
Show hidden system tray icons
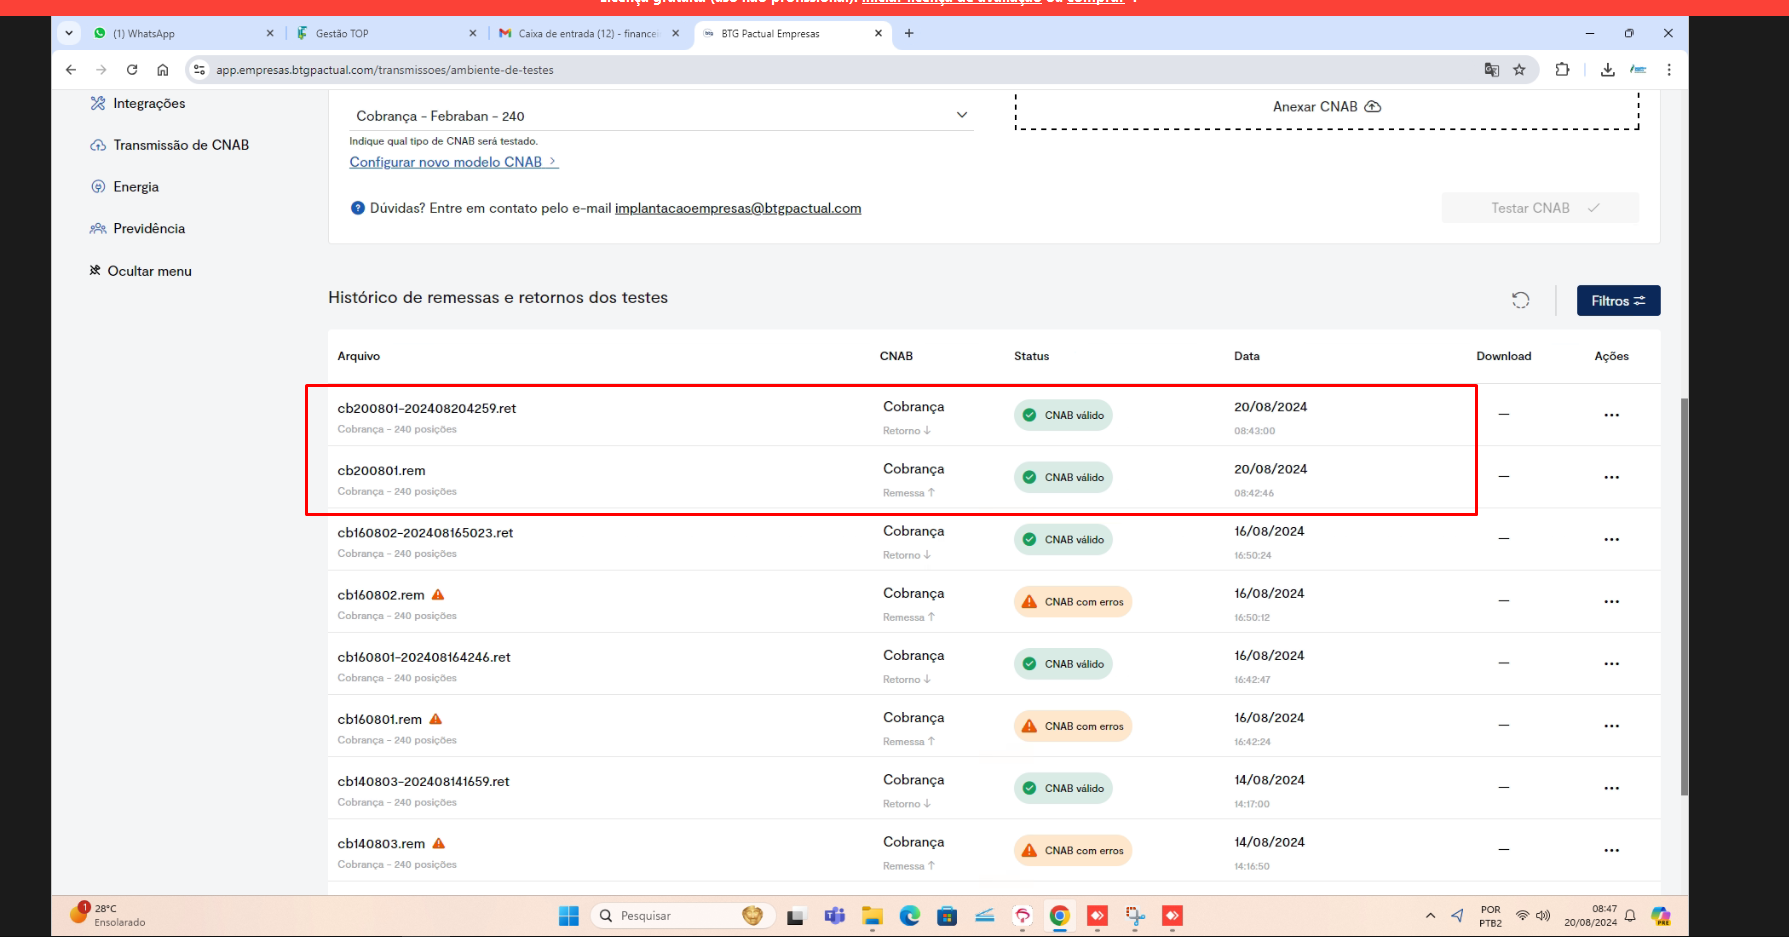point(1430,915)
